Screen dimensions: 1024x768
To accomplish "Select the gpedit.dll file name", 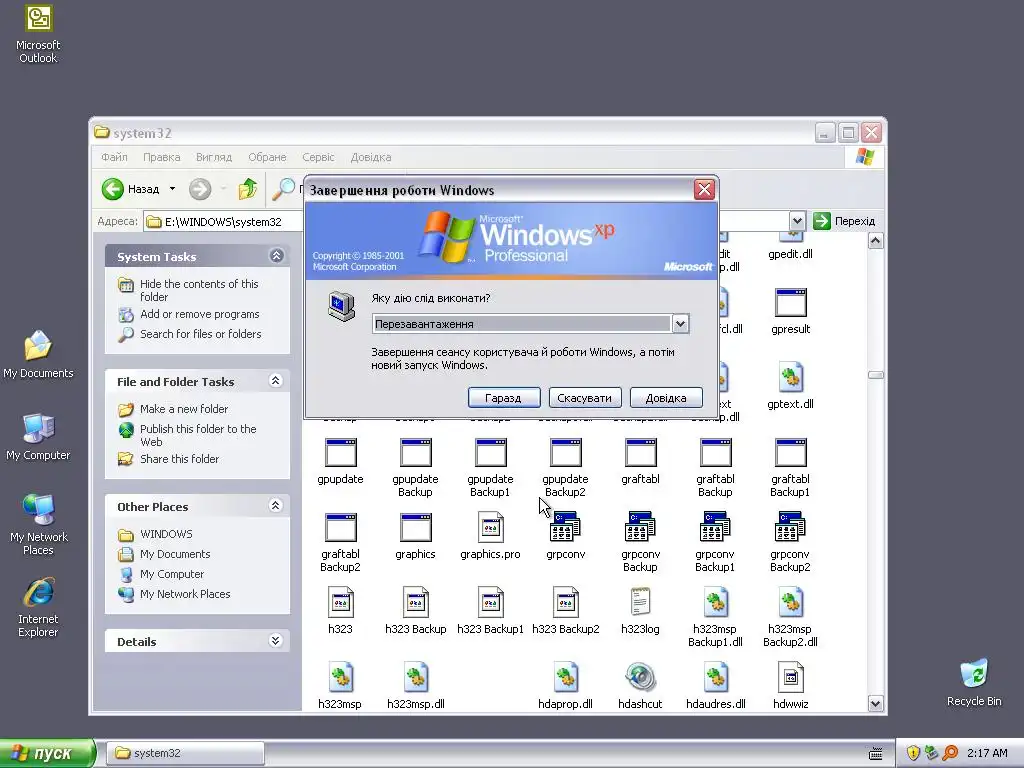I will (x=790, y=254).
